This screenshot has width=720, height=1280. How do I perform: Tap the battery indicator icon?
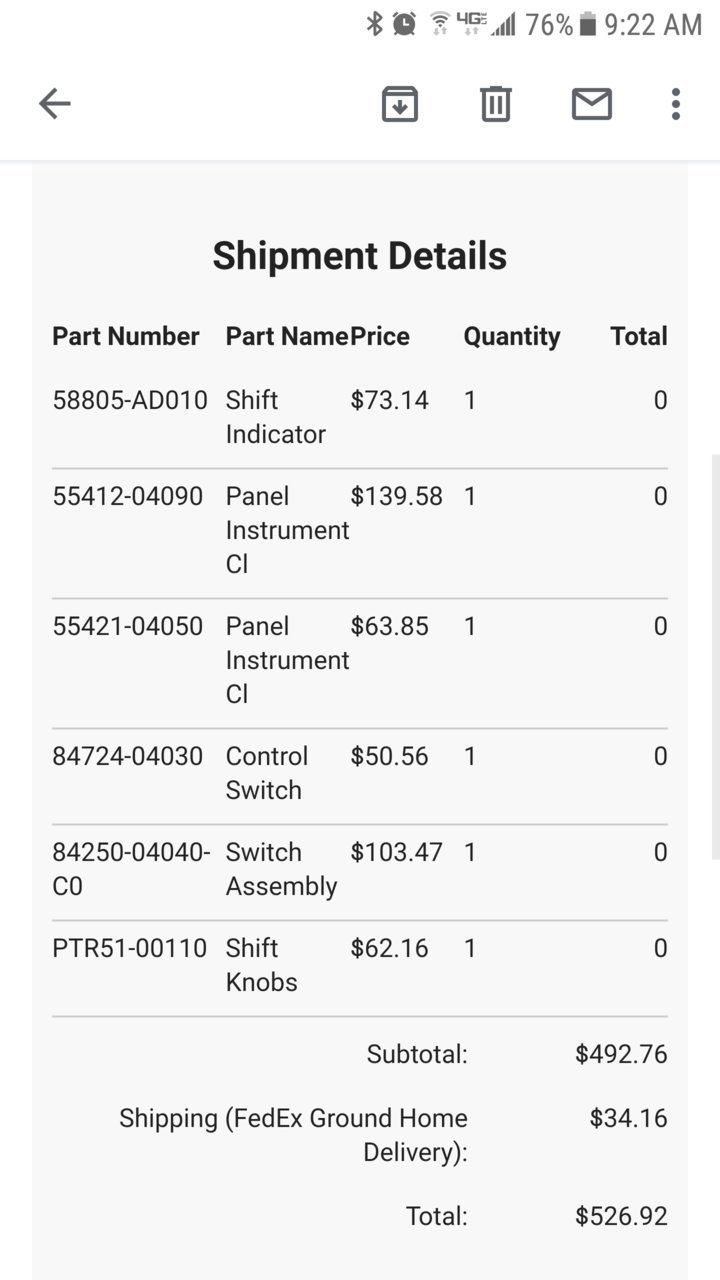(x=589, y=24)
